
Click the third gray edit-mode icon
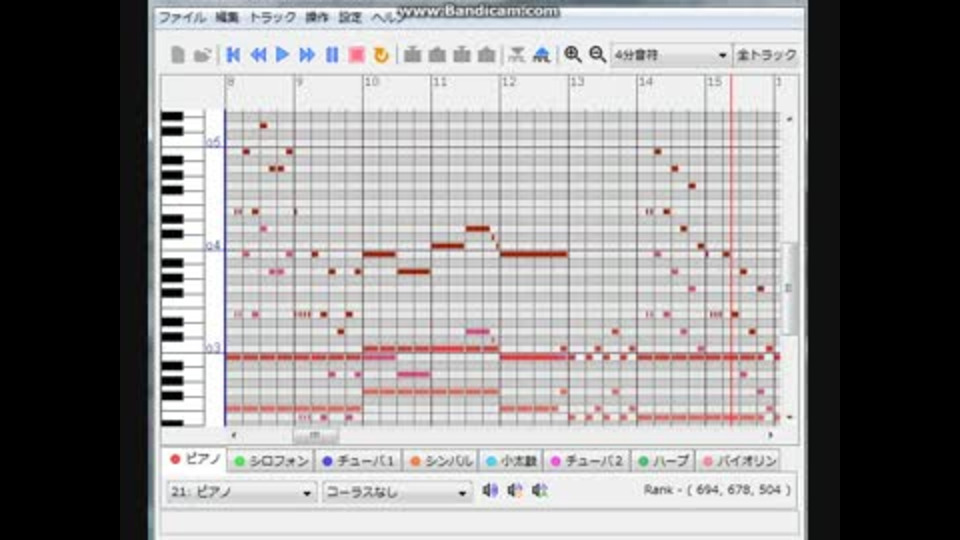[x=462, y=55]
